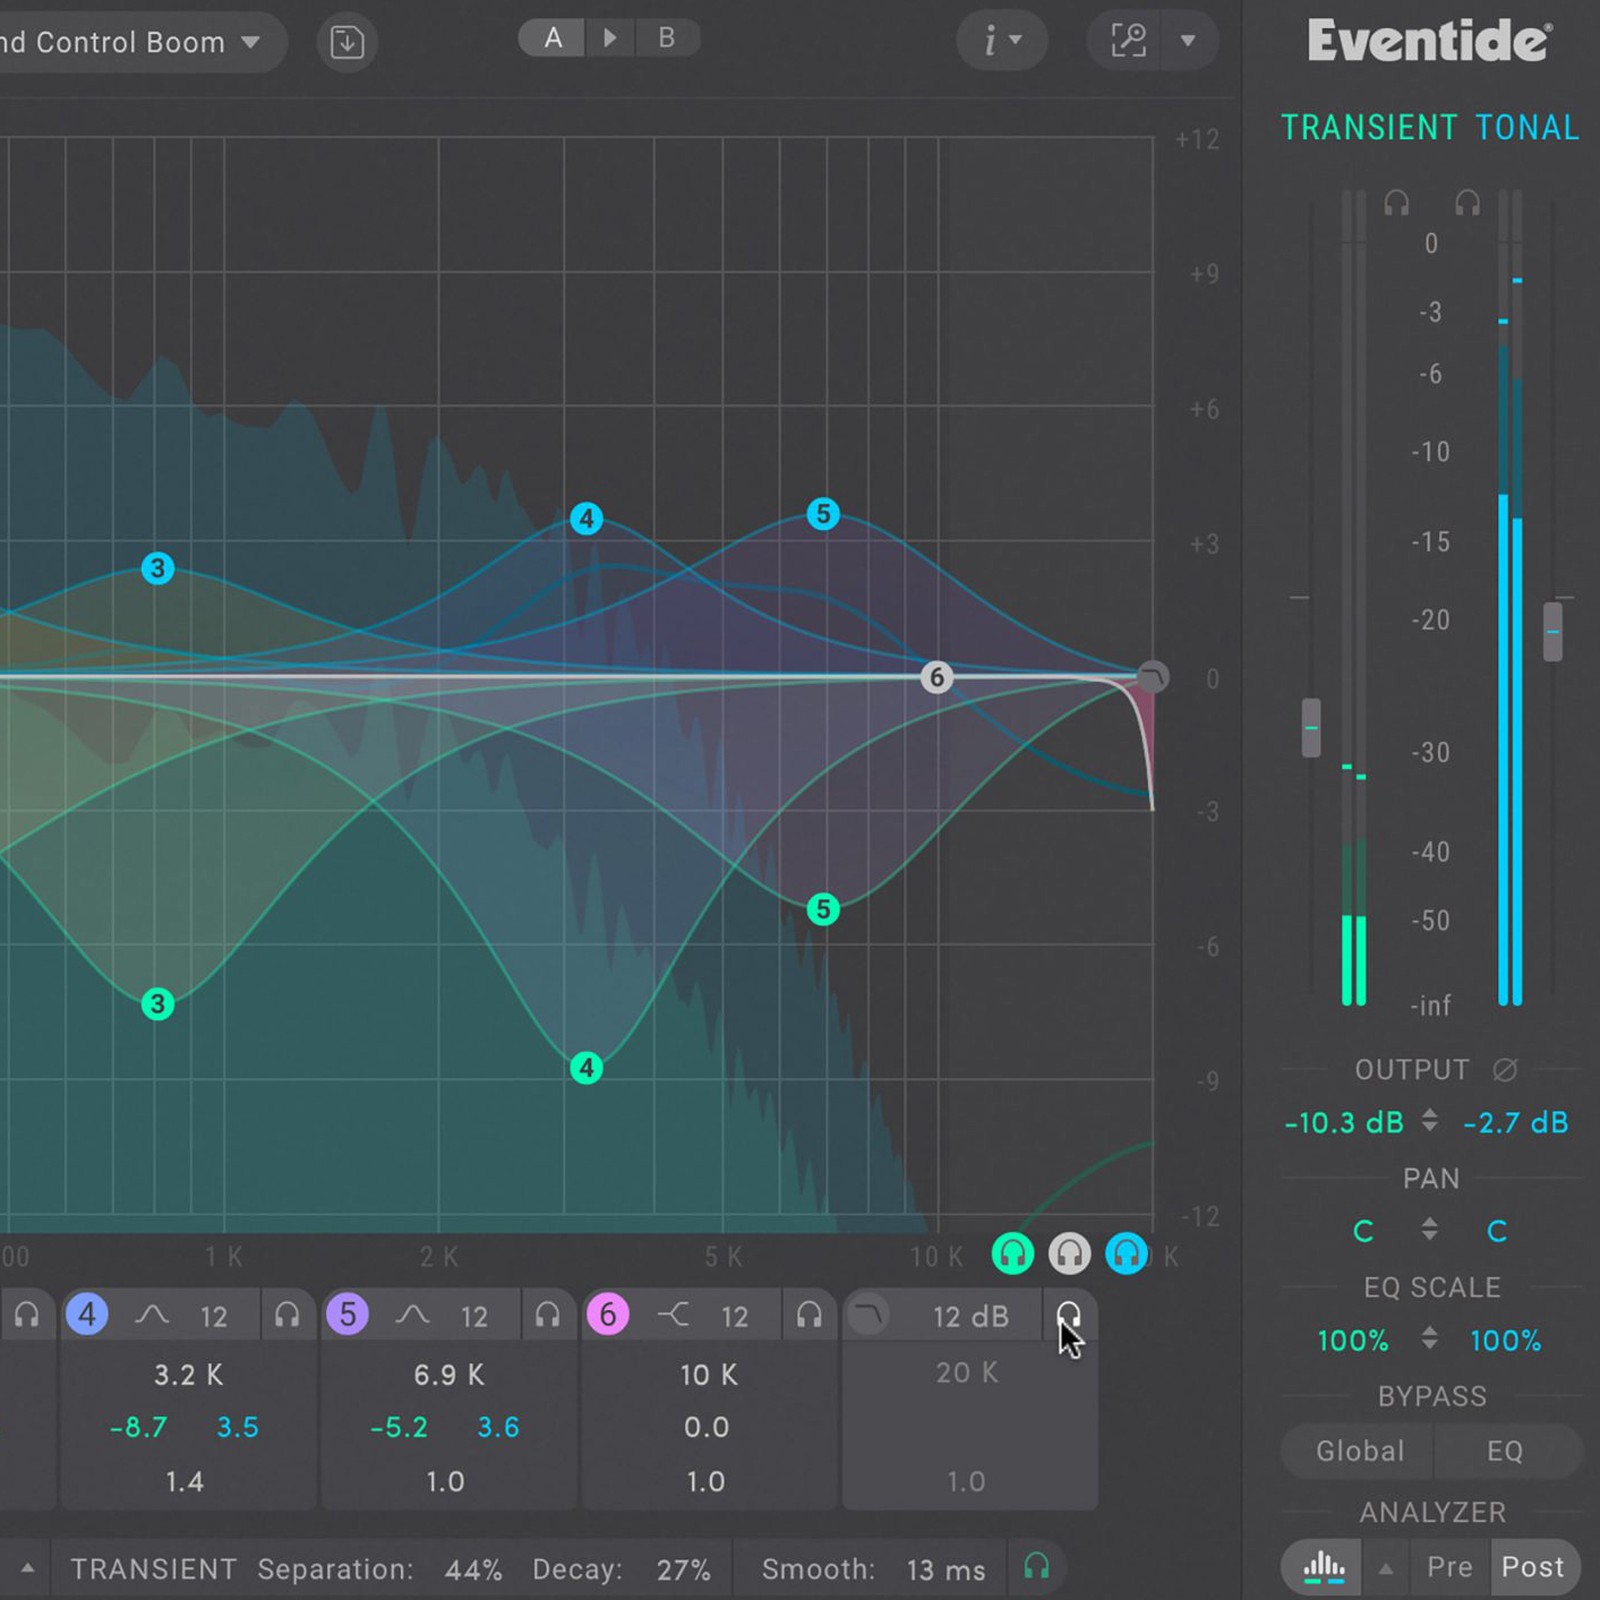Select the low-pass filter shape icon
Image resolution: width=1600 pixels, height=1600 pixels.
pos(870,1315)
